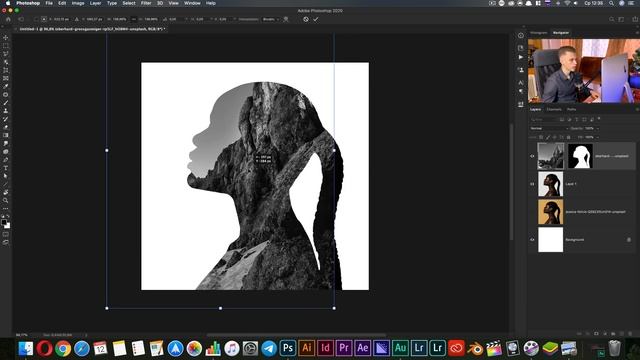Open the Opacity value dropdown

coord(598,128)
